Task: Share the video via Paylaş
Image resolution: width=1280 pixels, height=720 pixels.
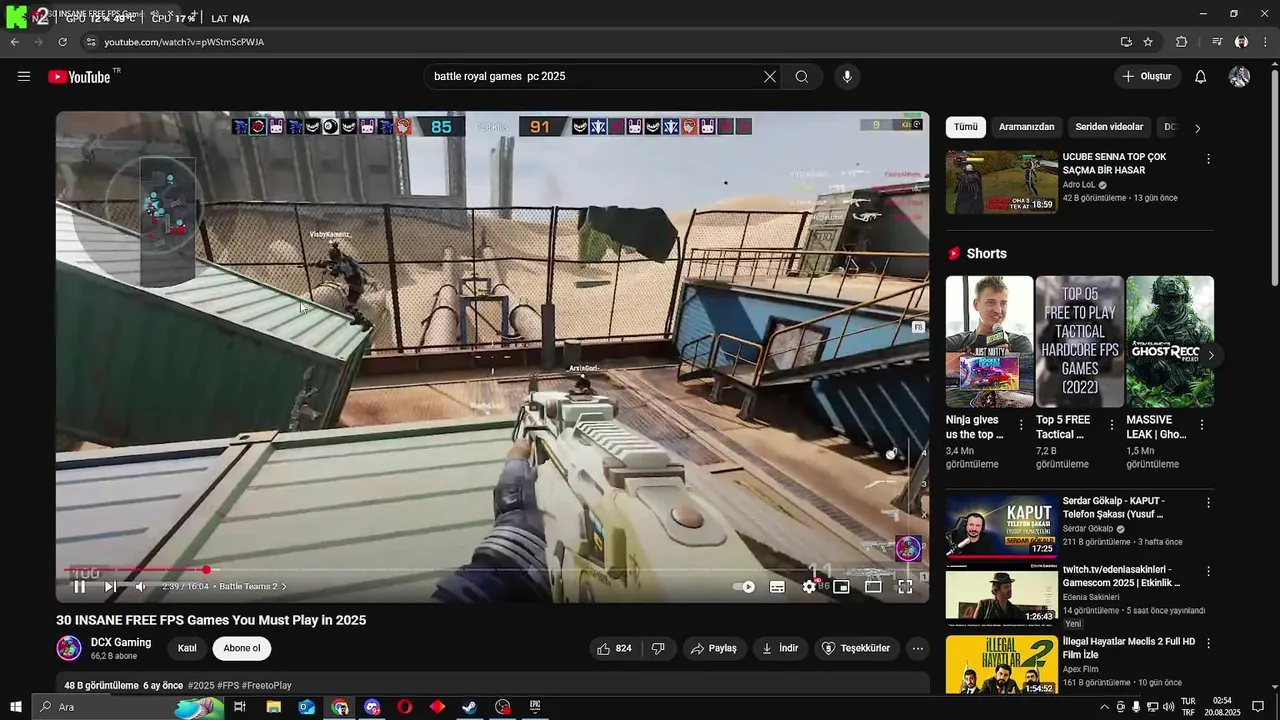Action: coord(714,648)
